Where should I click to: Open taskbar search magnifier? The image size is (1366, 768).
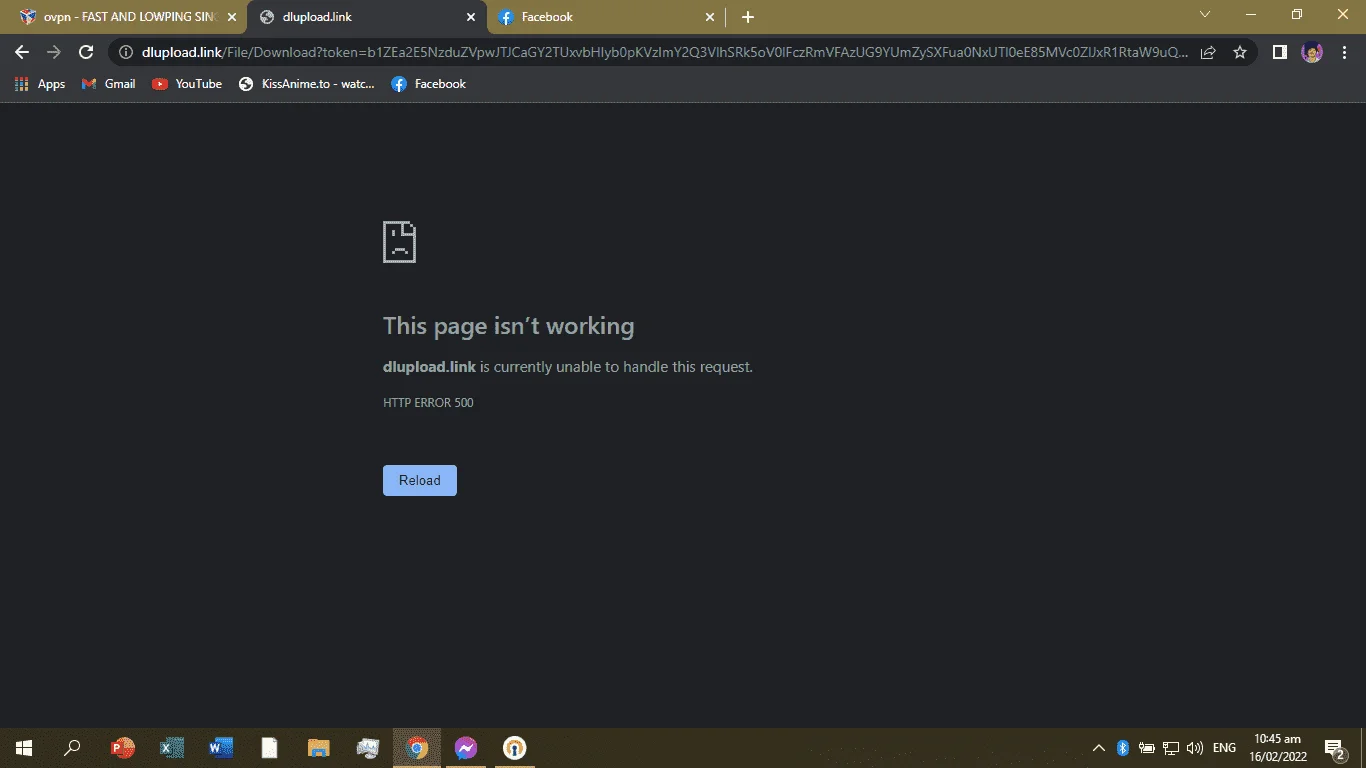72,748
